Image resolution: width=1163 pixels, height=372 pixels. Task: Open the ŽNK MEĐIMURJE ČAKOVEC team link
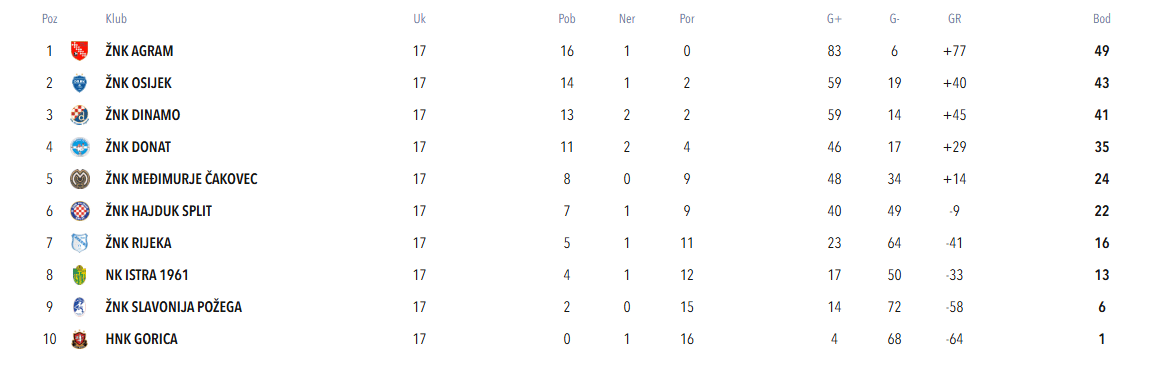182,179
